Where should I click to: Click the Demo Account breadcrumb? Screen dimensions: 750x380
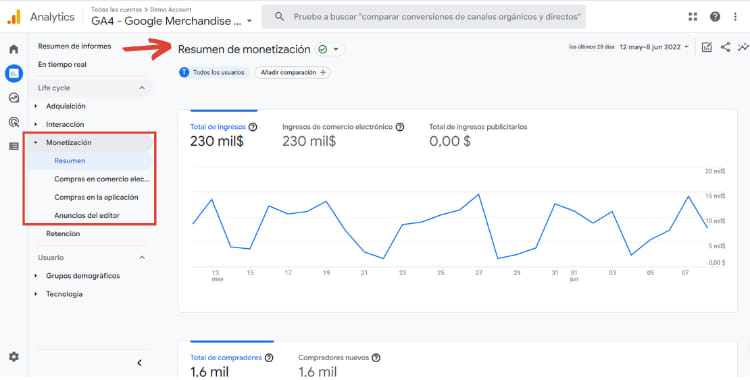[171, 10]
